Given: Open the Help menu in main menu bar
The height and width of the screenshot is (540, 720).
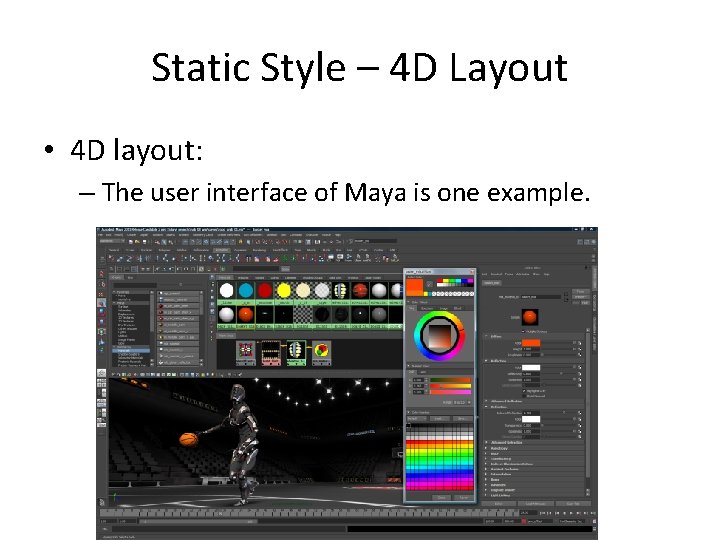Looking at the screenshot, I should (x=338, y=235).
